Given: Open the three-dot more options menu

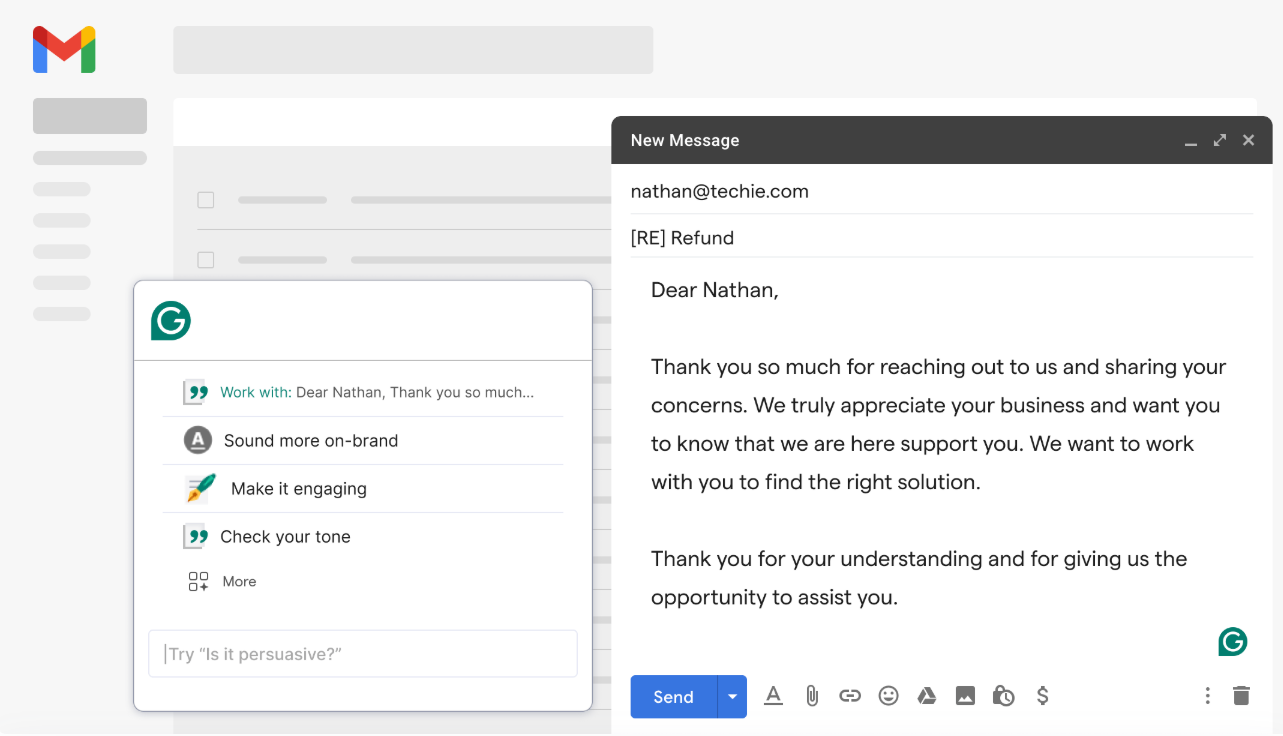Looking at the screenshot, I should (x=1208, y=696).
